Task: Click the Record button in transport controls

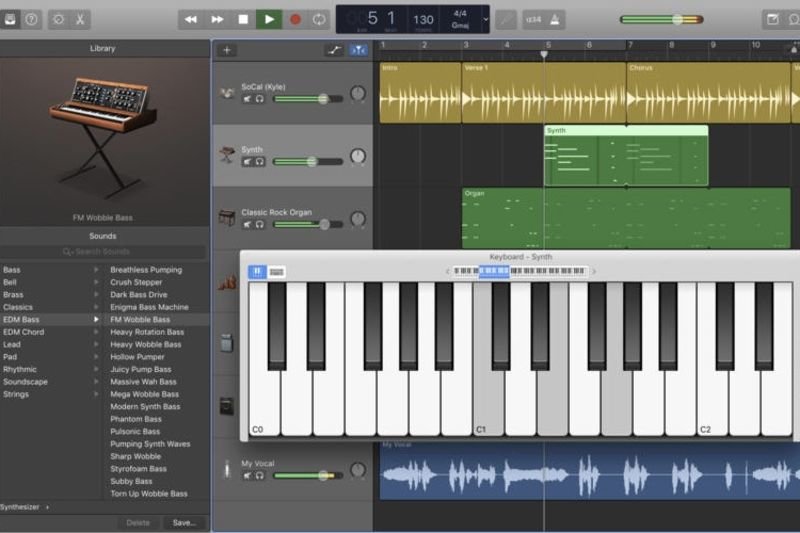Action: pos(295,19)
